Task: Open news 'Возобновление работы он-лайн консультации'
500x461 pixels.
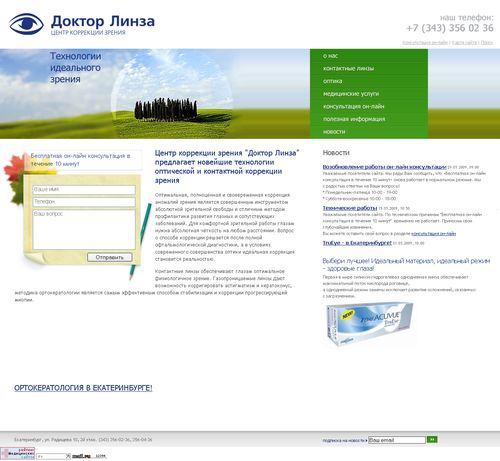Action: (384, 167)
